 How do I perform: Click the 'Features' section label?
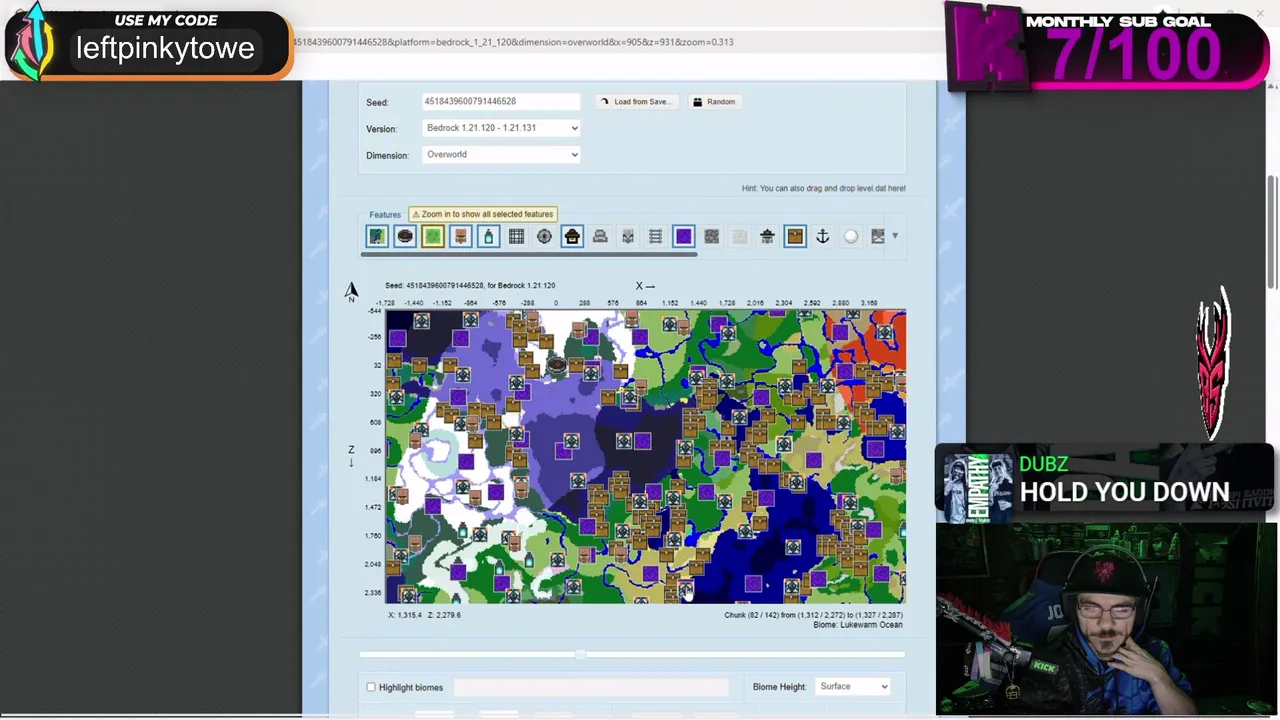point(385,215)
